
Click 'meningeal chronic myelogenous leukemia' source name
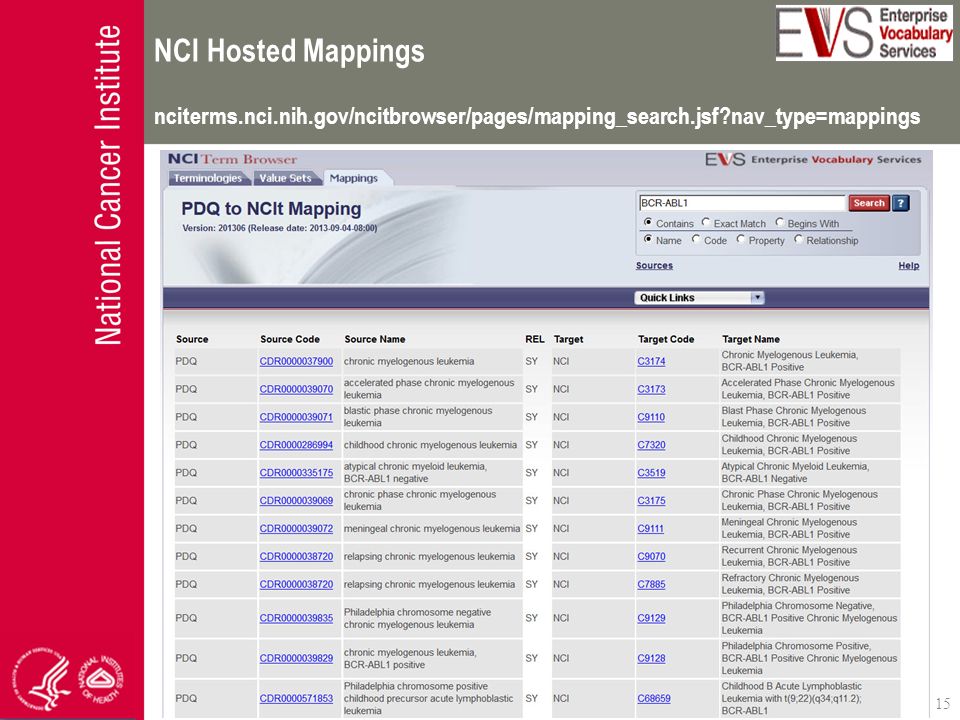click(432, 528)
